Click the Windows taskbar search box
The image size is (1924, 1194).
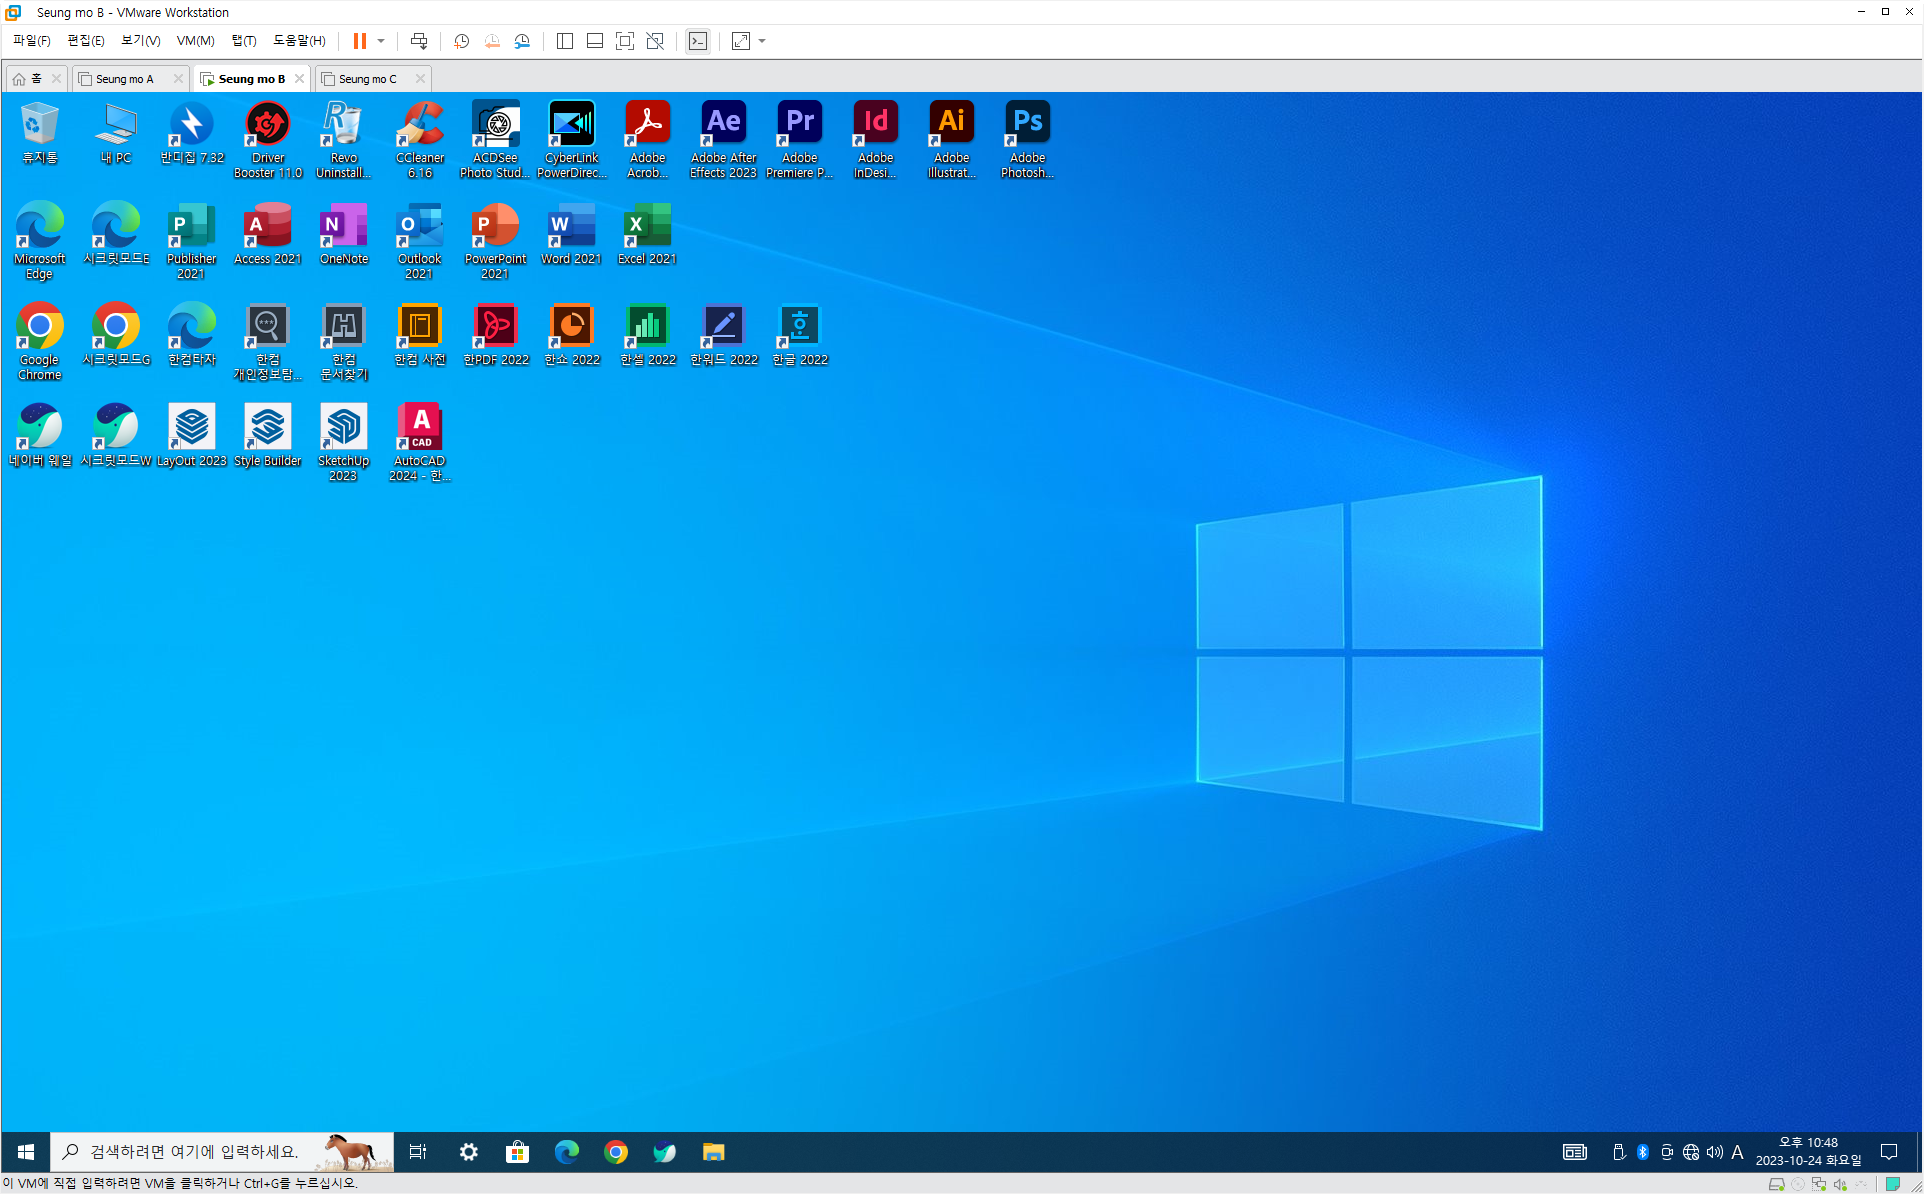point(195,1152)
